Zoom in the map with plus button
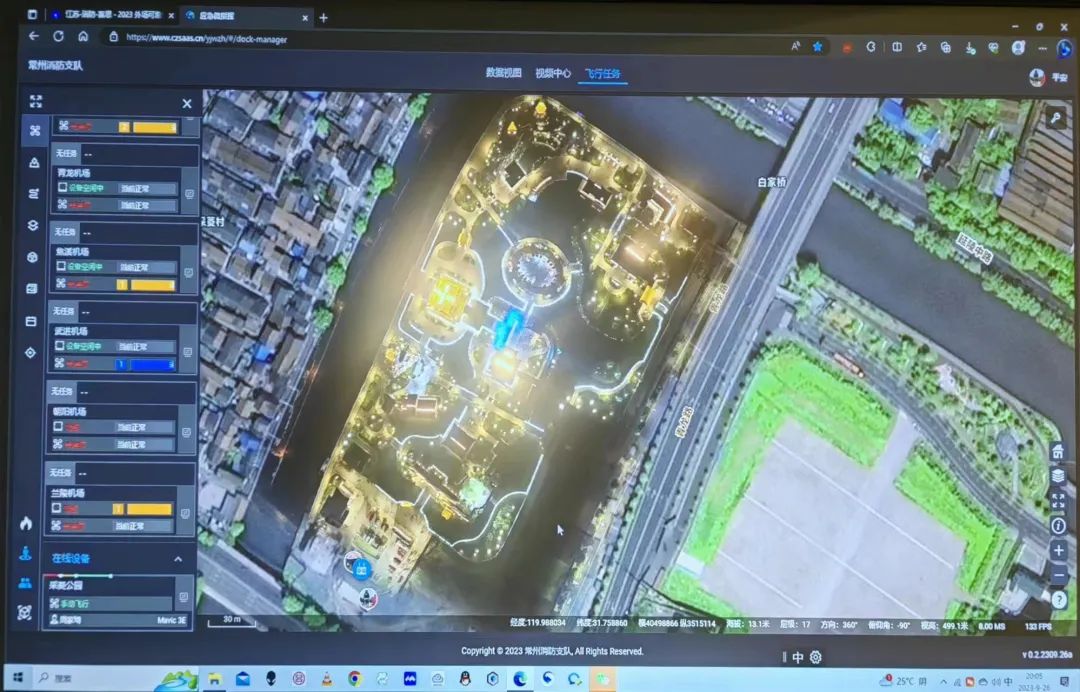The image size is (1080, 692). coord(1059,551)
